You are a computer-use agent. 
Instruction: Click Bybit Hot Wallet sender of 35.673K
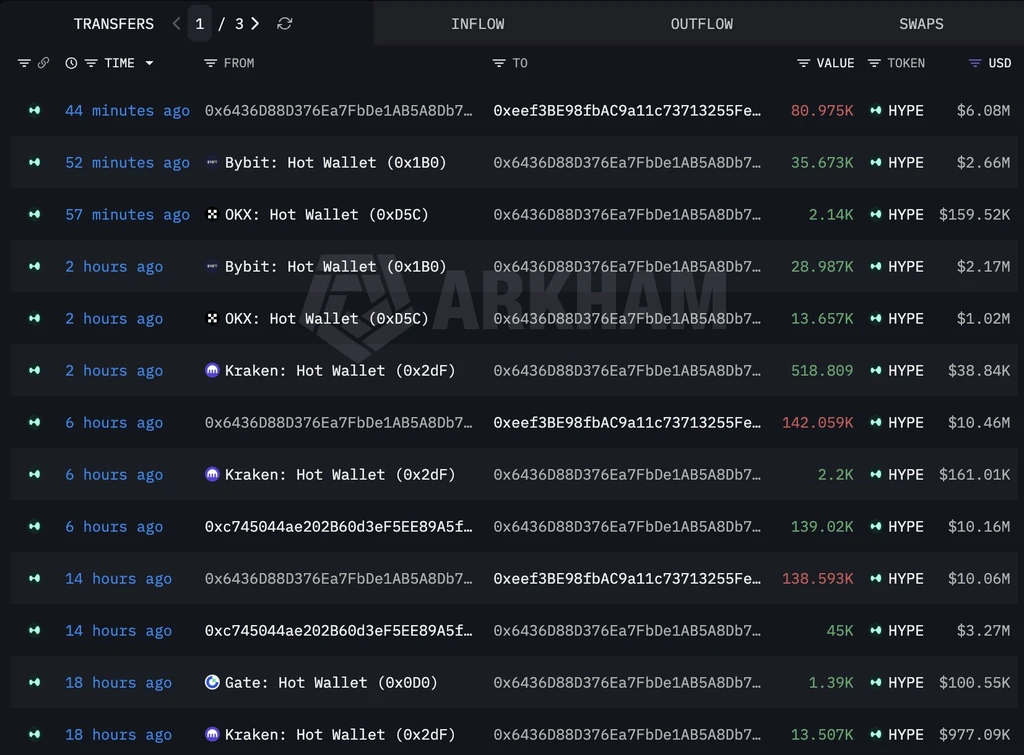tap(336, 163)
